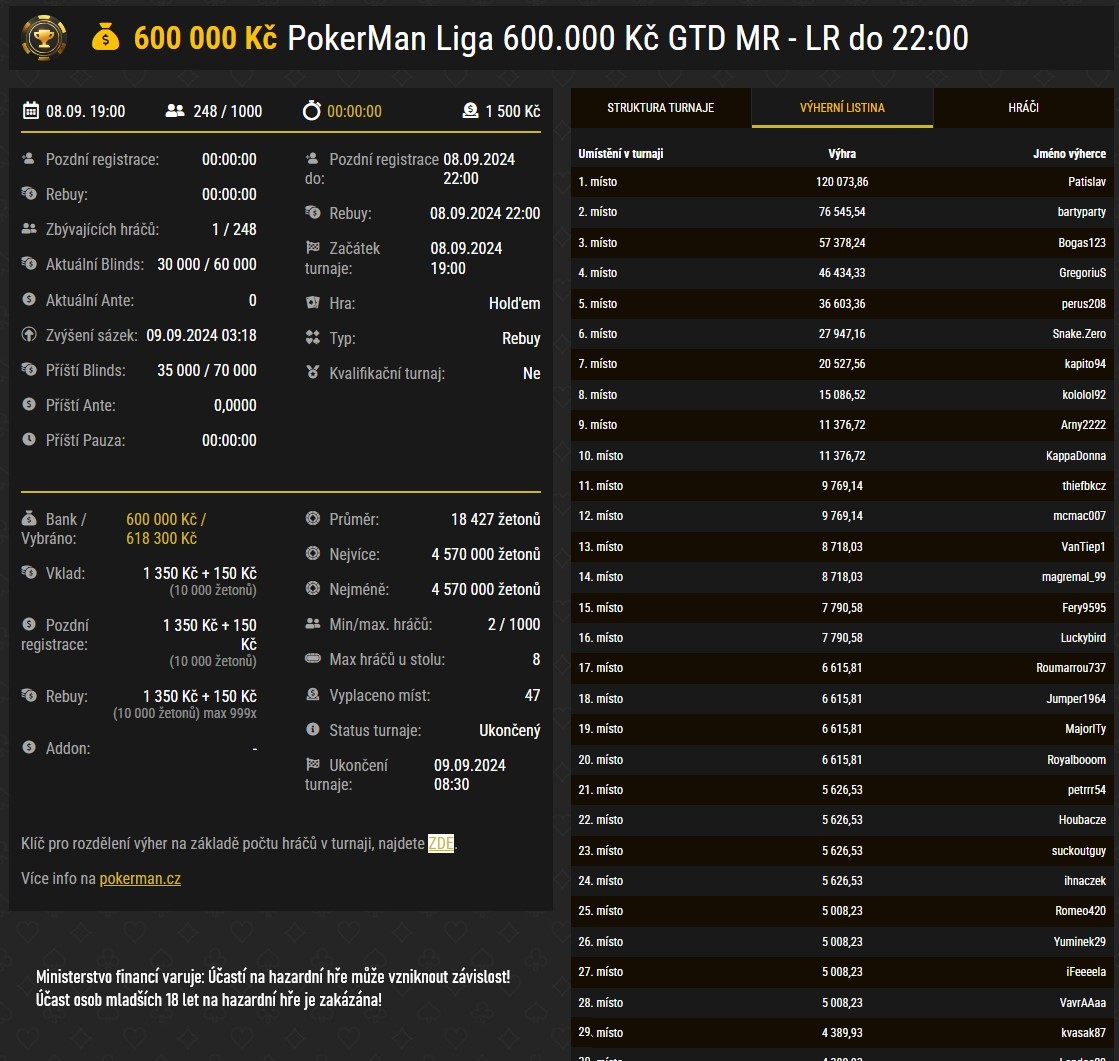Viewport: 1119px width, 1061px height.
Task: Select the Výherní listina tab
Action: [x=842, y=108]
